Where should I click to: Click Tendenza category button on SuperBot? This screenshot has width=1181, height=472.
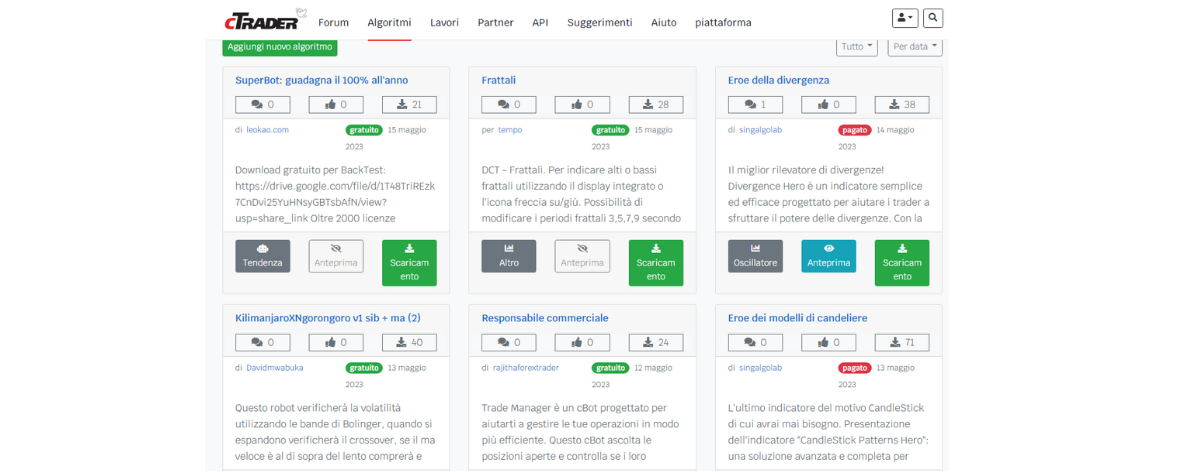262,256
